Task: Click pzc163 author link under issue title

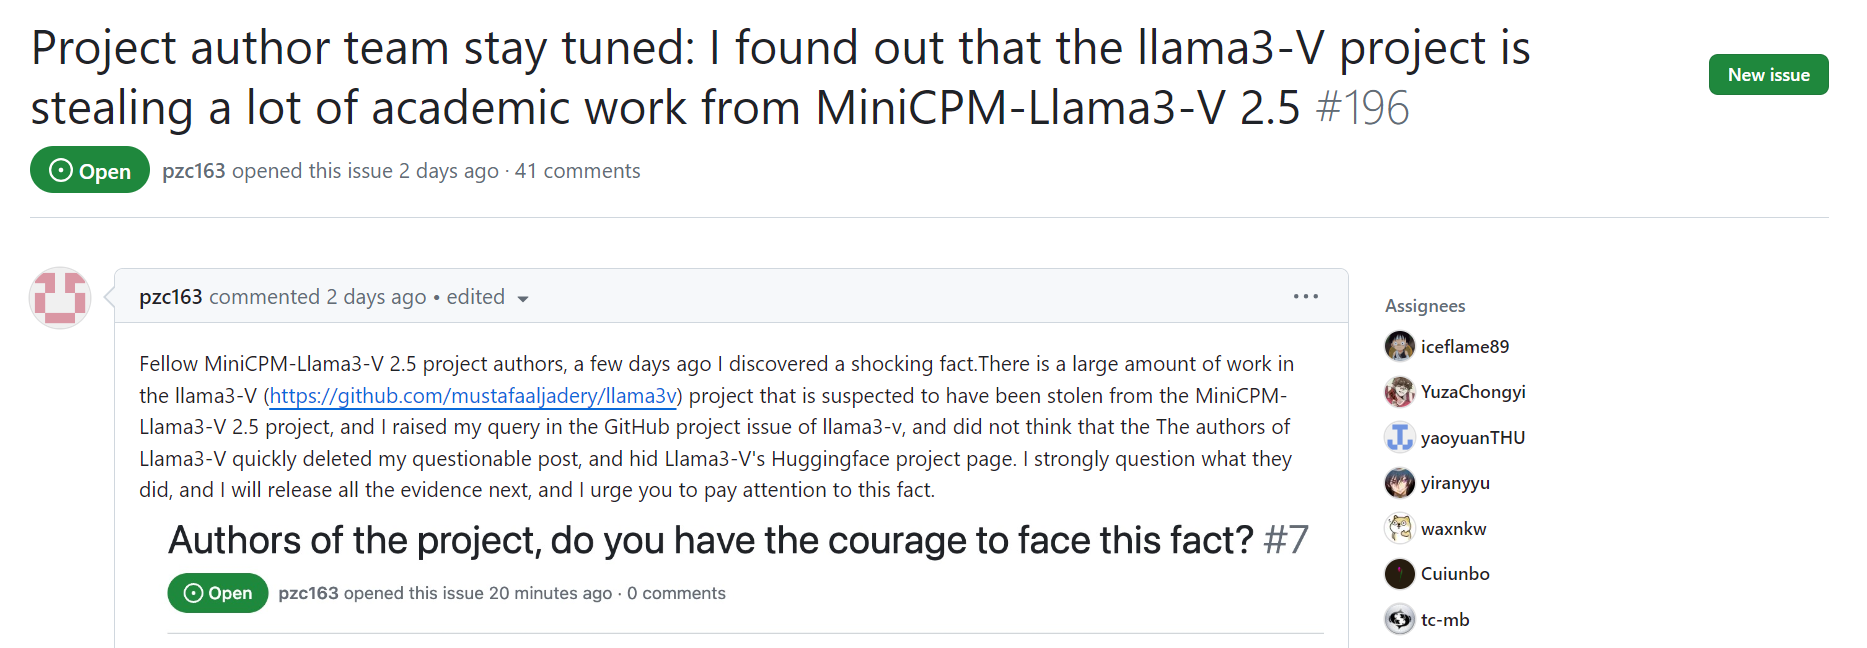Action: click(x=194, y=171)
